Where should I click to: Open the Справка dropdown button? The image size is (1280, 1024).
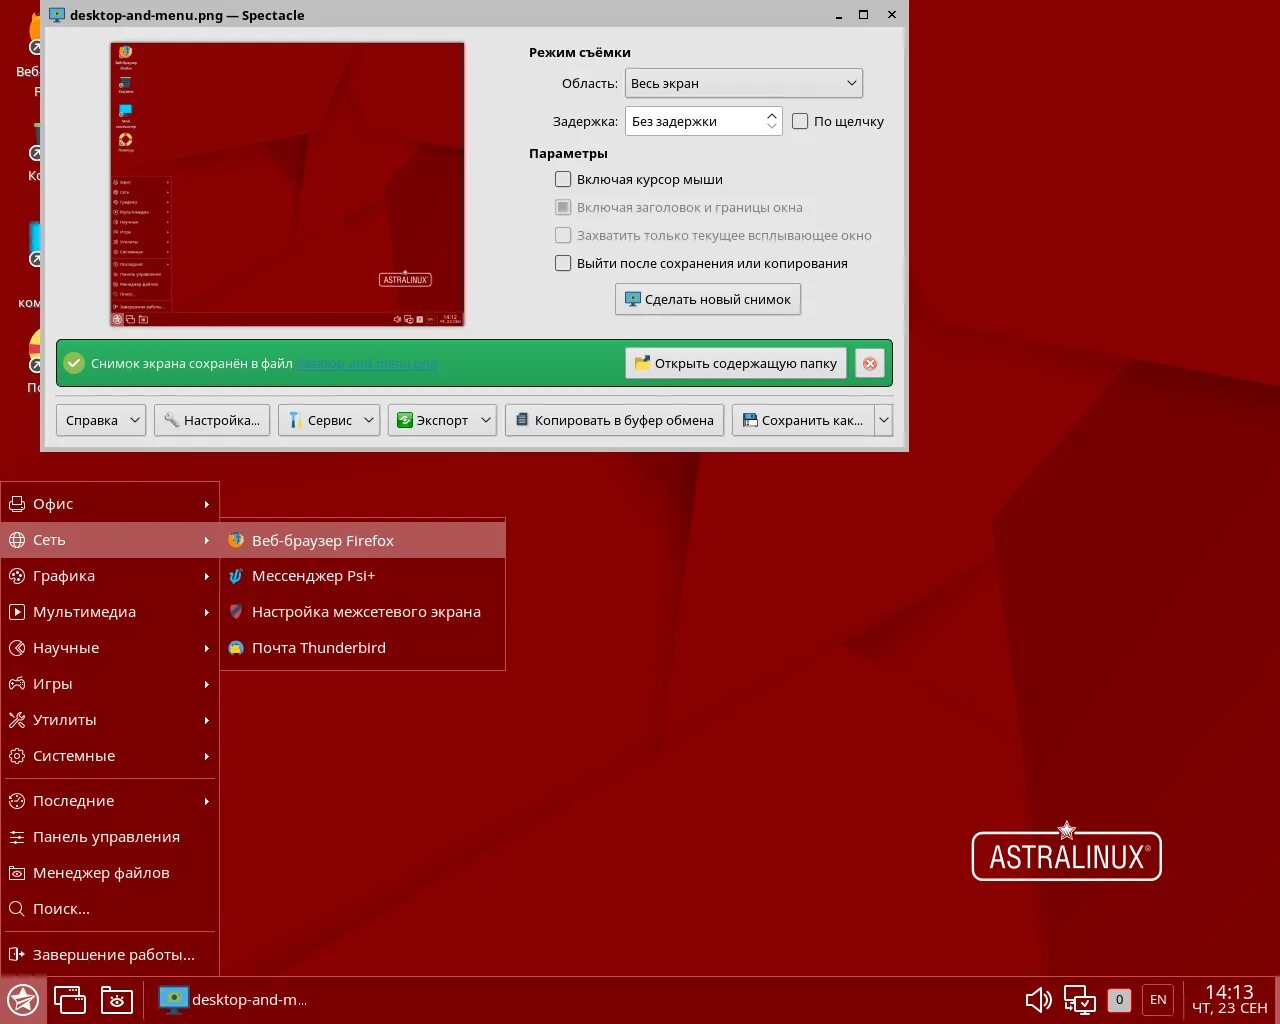tap(101, 420)
